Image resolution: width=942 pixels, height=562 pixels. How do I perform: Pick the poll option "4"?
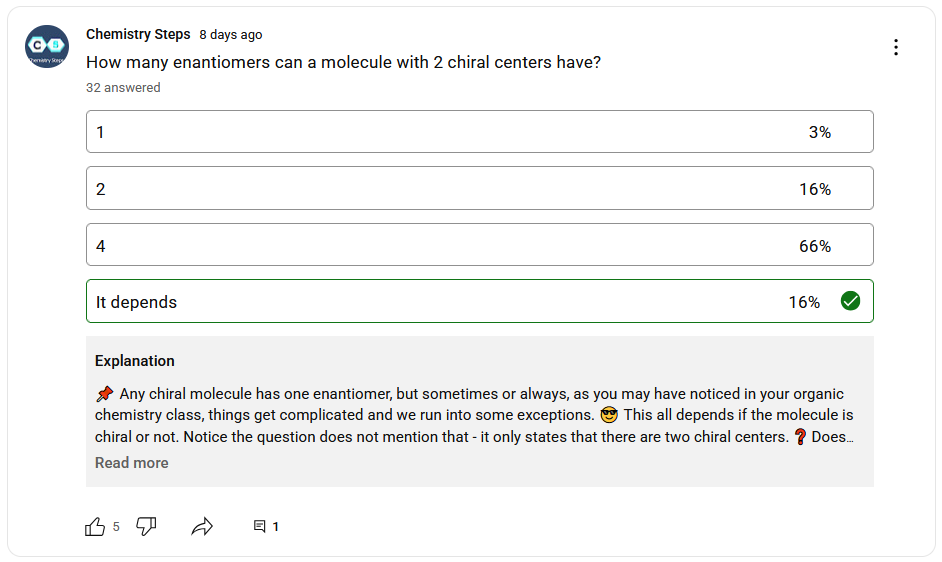pyautogui.click(x=479, y=245)
